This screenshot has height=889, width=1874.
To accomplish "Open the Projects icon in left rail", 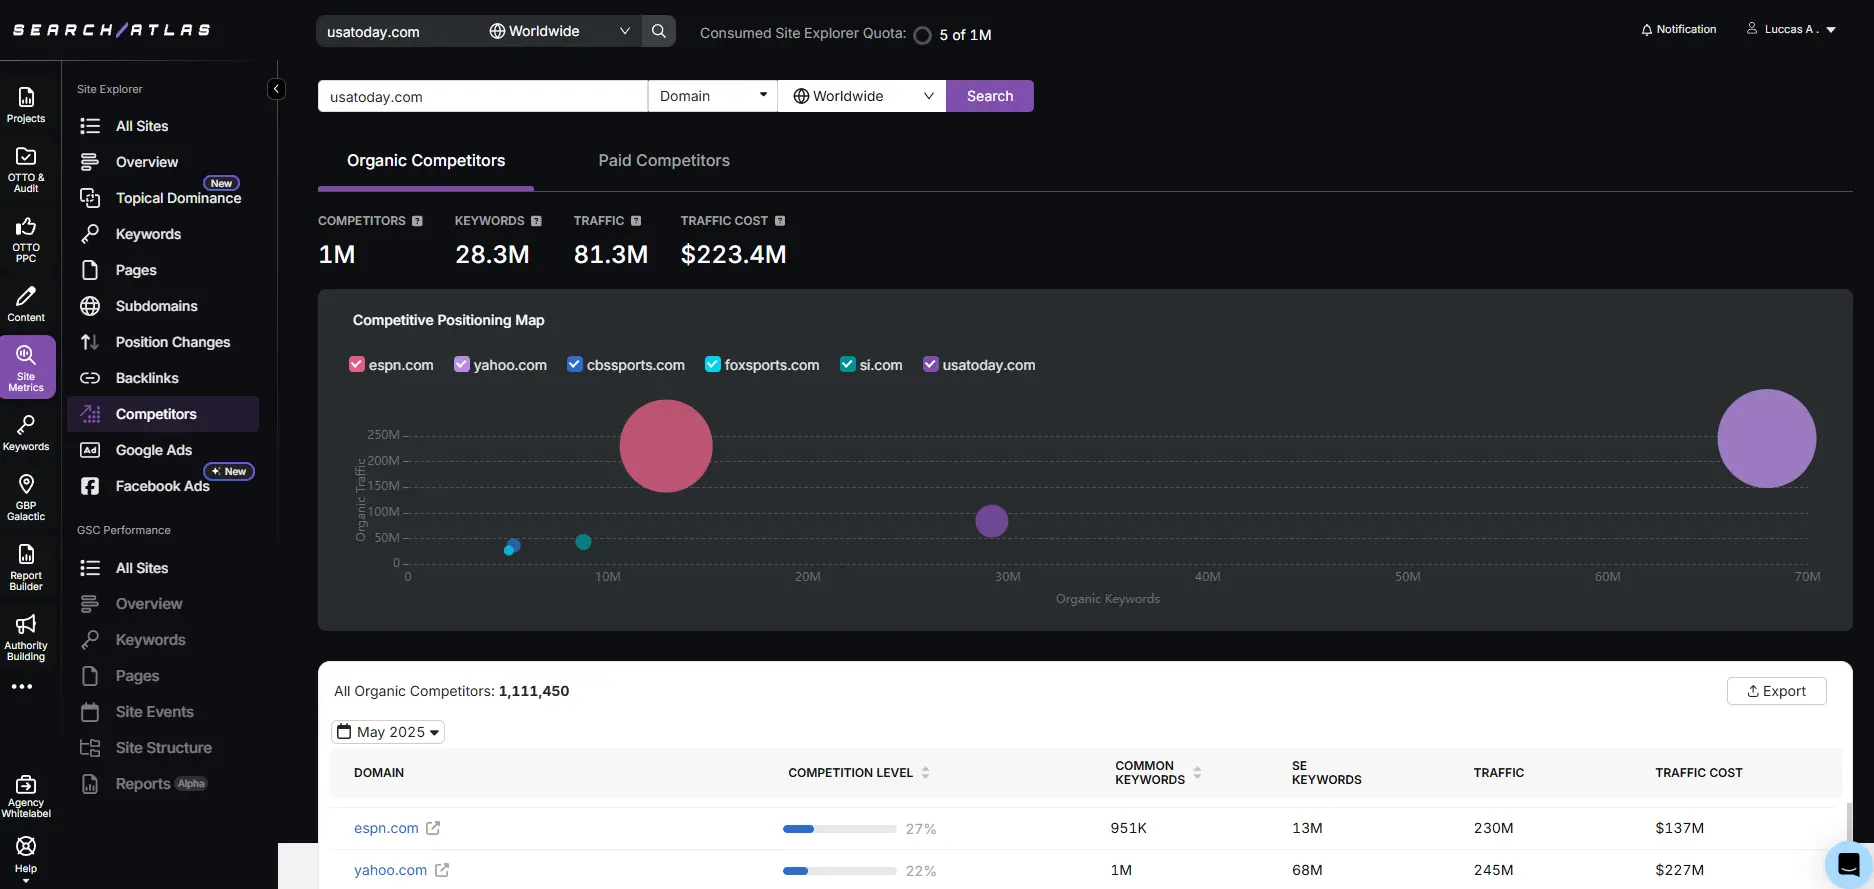I will click(26, 104).
